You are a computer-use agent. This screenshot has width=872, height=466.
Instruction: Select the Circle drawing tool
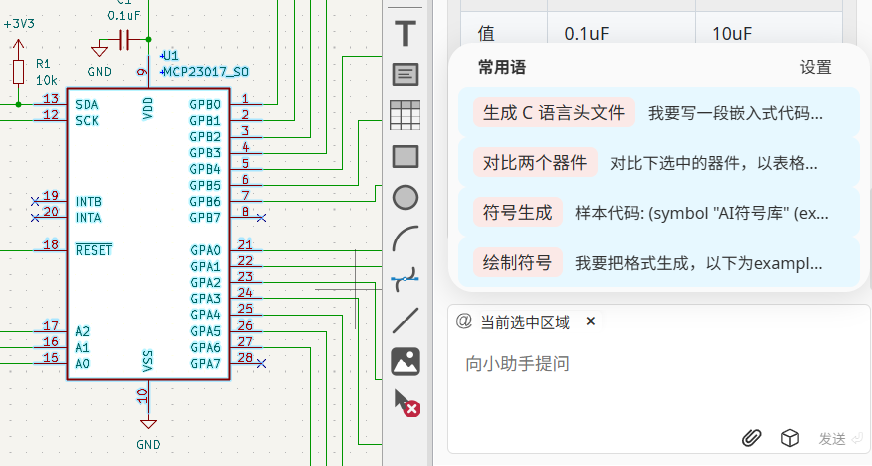pos(405,197)
